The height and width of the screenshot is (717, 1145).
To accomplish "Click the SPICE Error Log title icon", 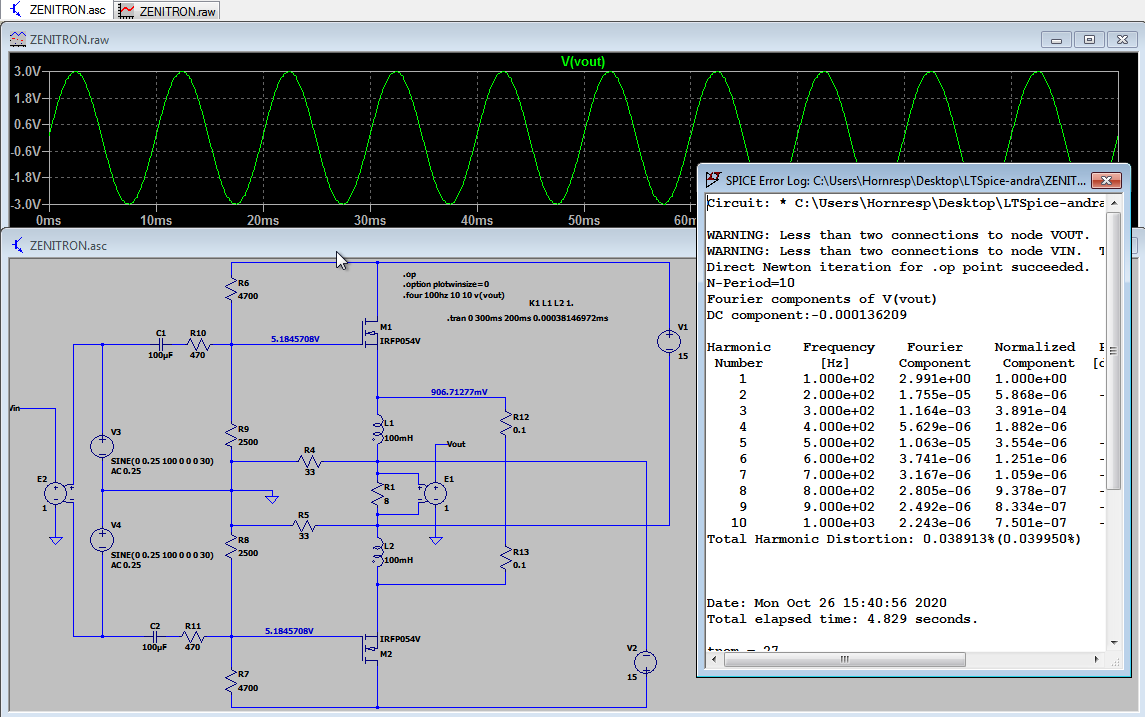I will pos(713,180).
